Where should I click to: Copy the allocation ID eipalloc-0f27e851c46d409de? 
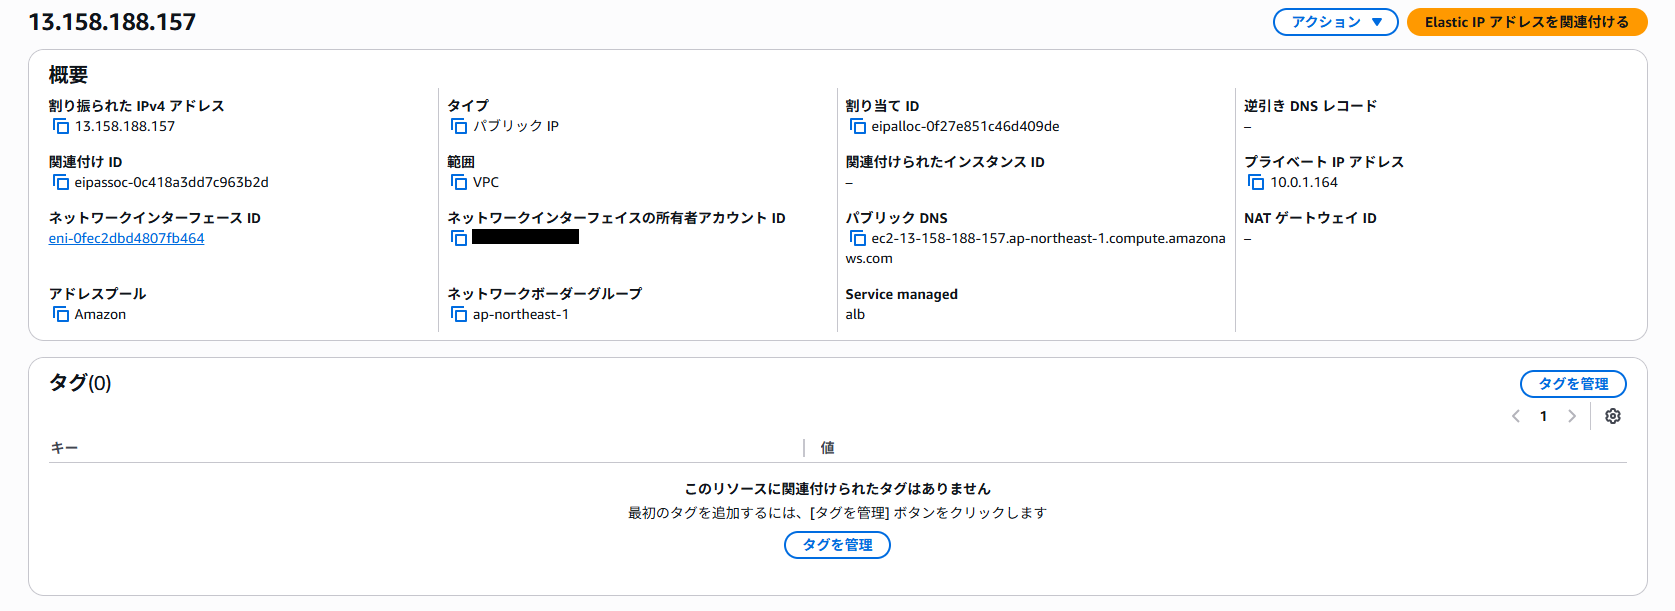(x=857, y=126)
